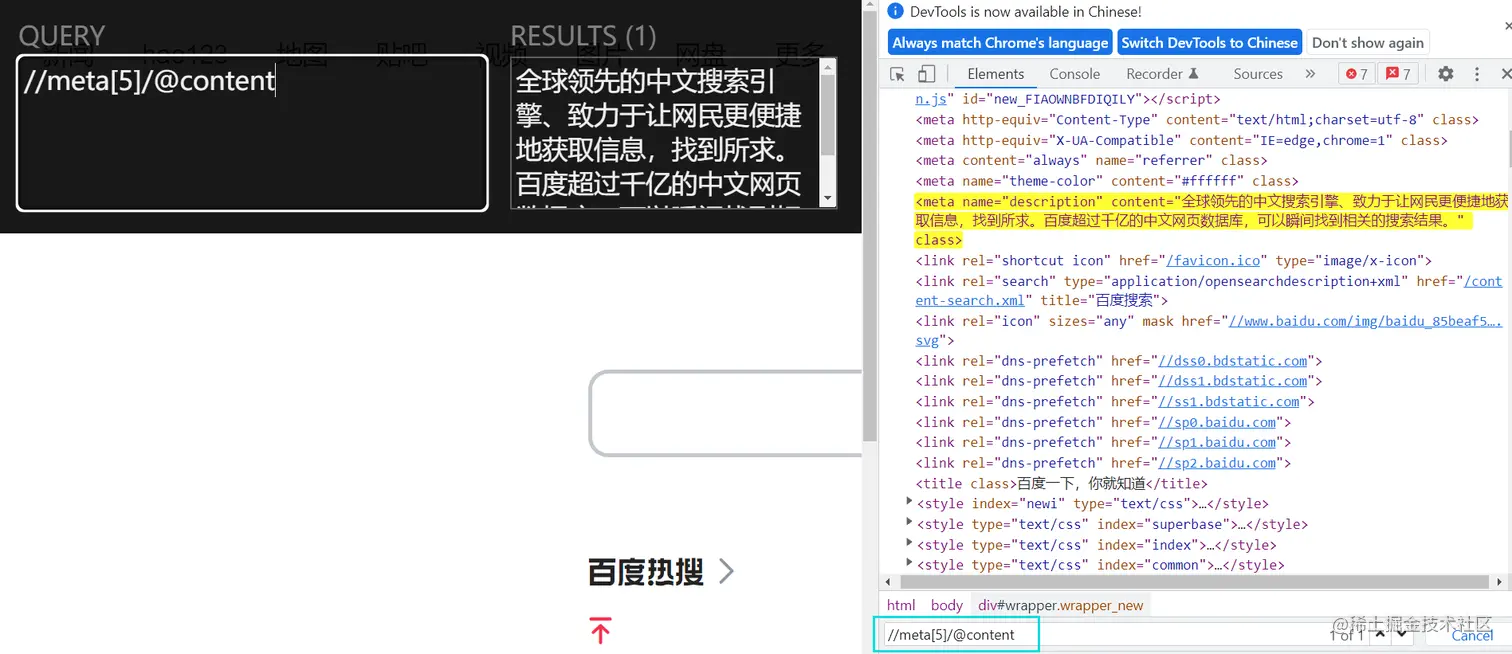Click the Baidu search input box

[x=726, y=413]
